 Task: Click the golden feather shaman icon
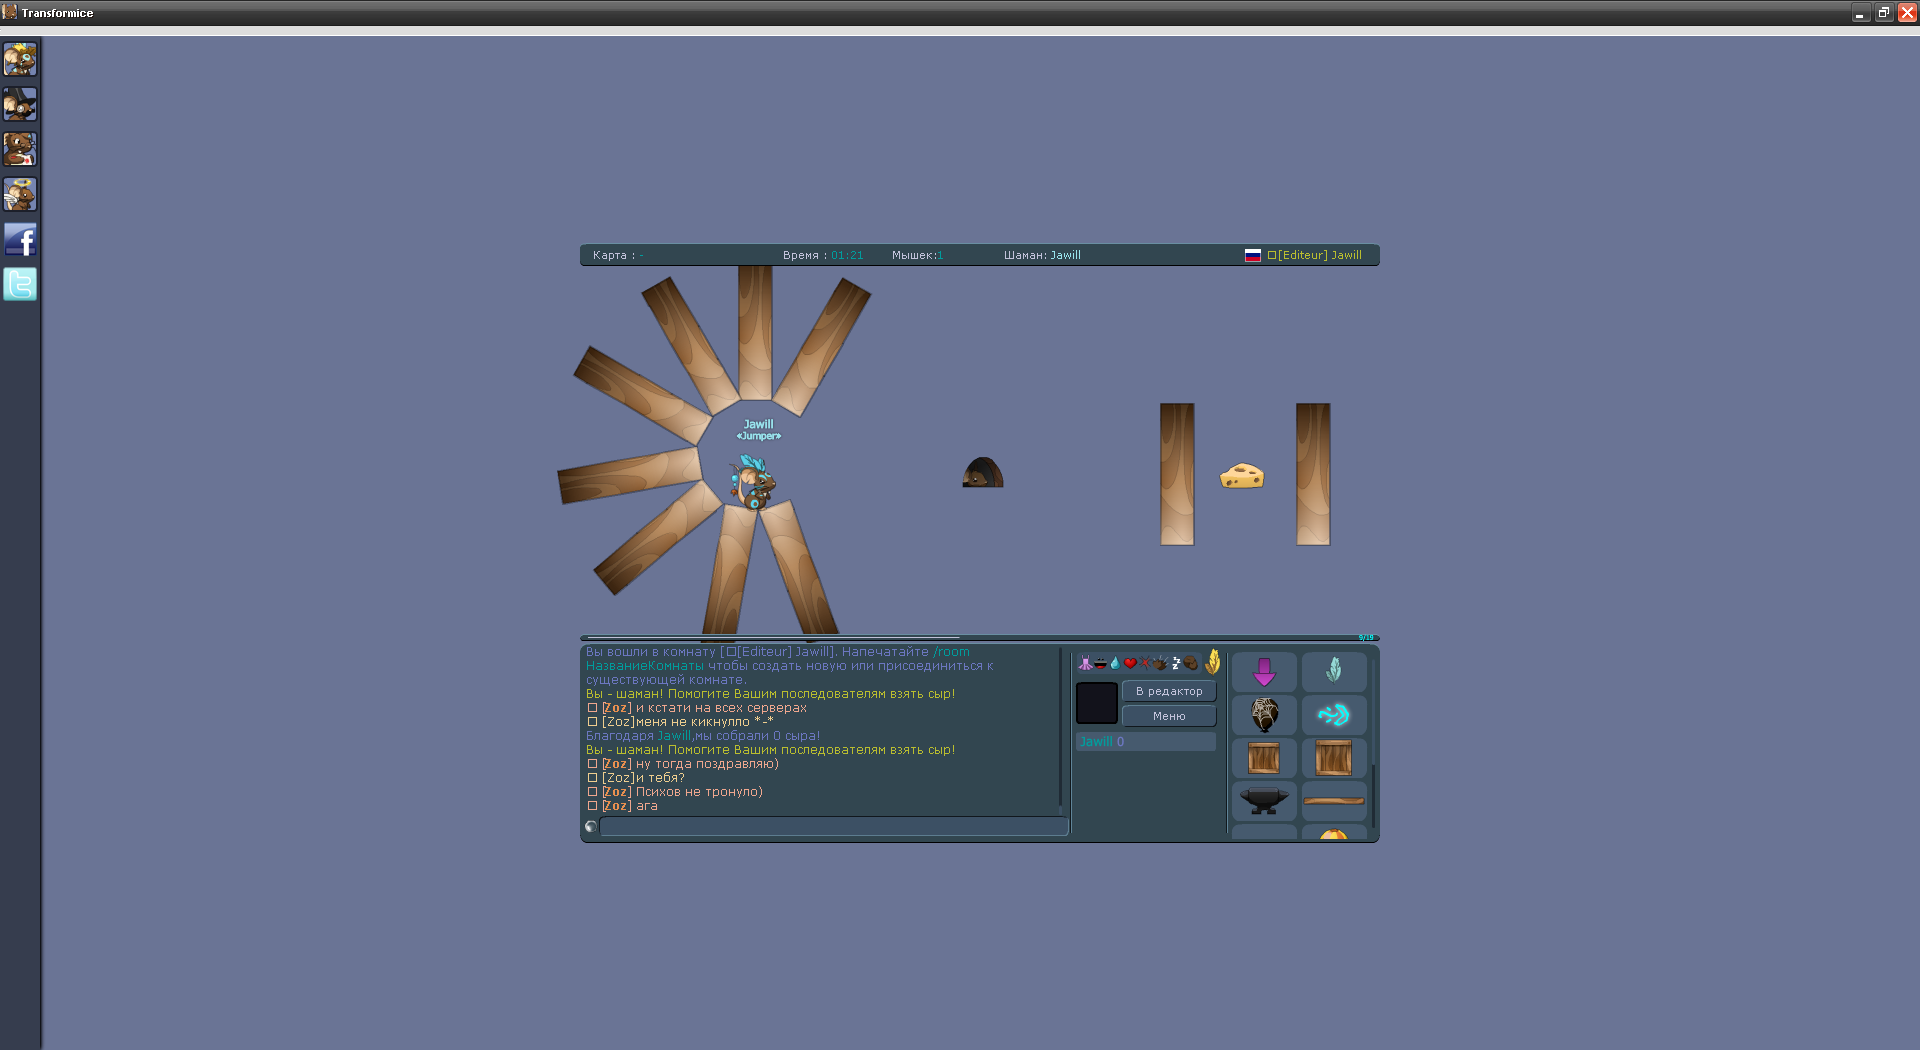point(1212,661)
